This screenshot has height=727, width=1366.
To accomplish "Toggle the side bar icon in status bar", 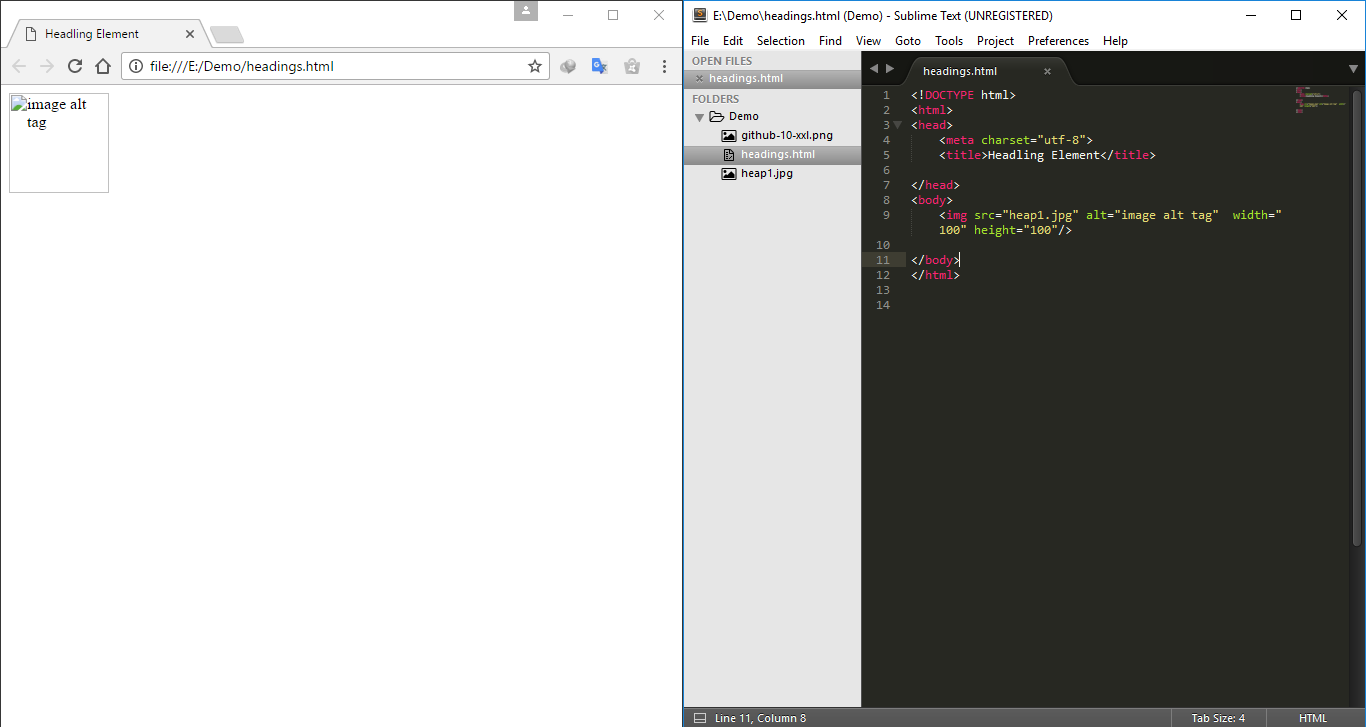I will (x=699, y=718).
